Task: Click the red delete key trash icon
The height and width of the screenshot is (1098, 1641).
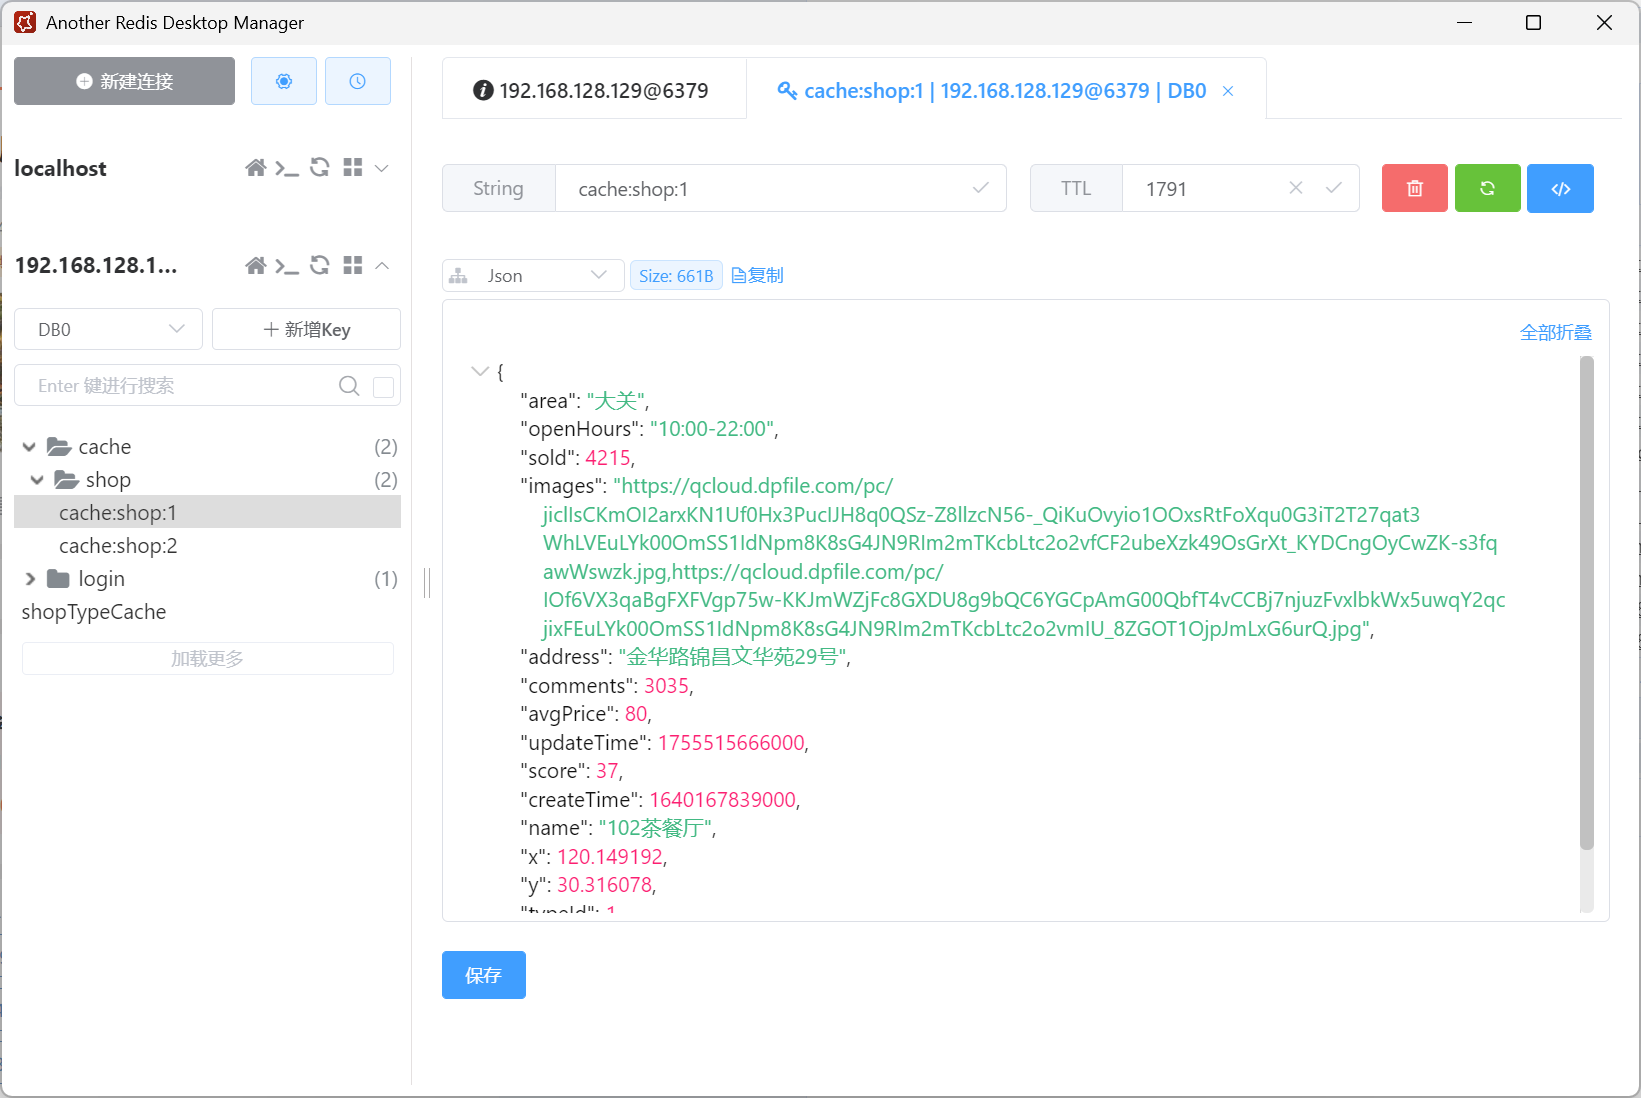Action: click(1414, 188)
